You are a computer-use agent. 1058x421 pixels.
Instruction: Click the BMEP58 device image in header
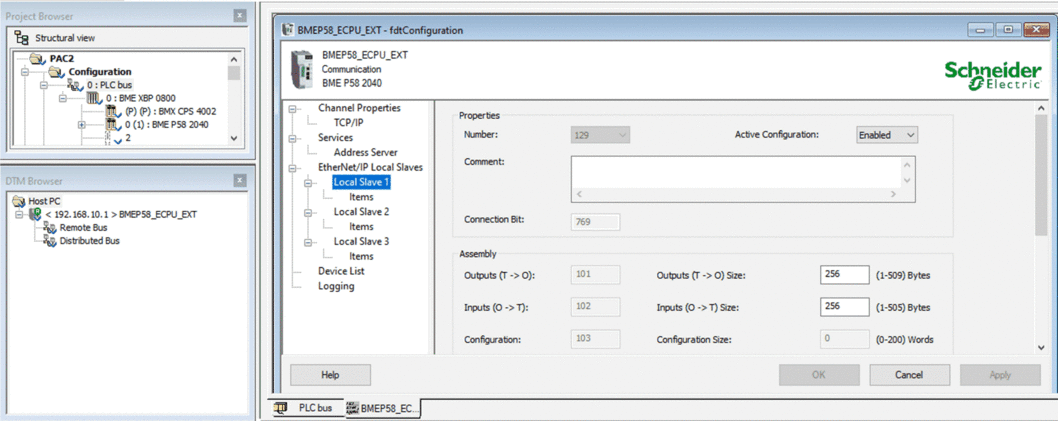302,69
